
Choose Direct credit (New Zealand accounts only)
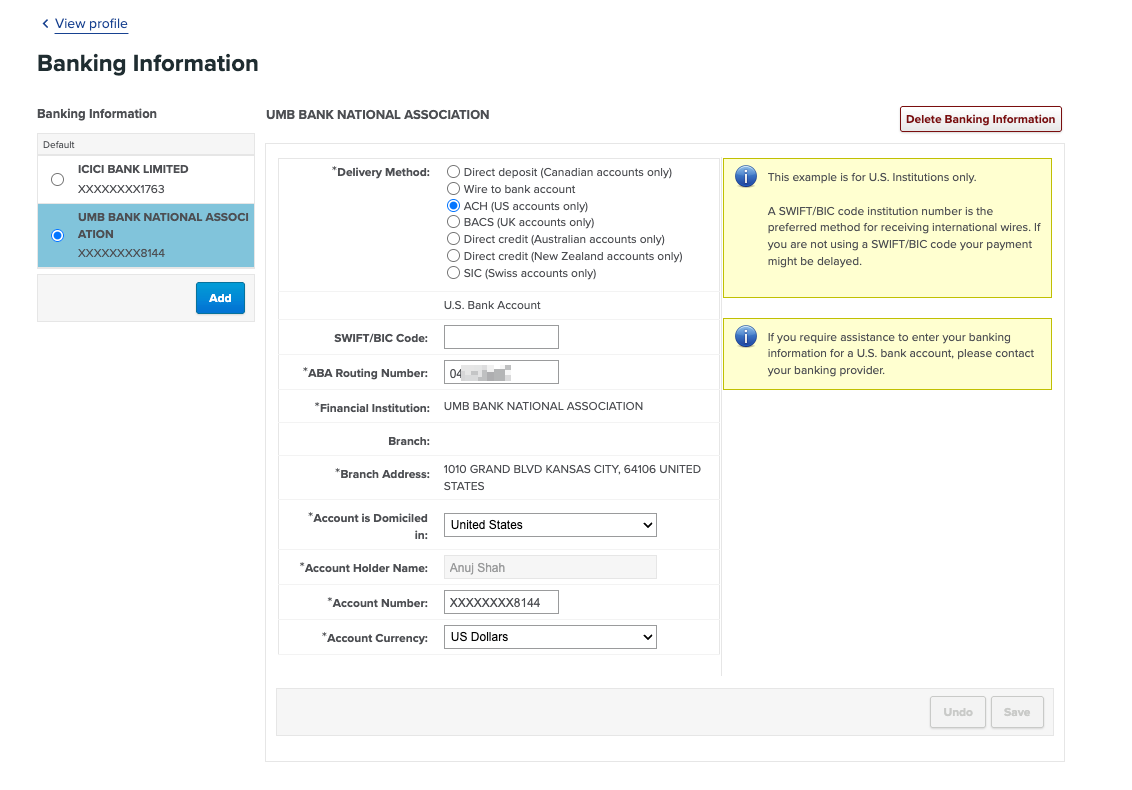point(453,256)
